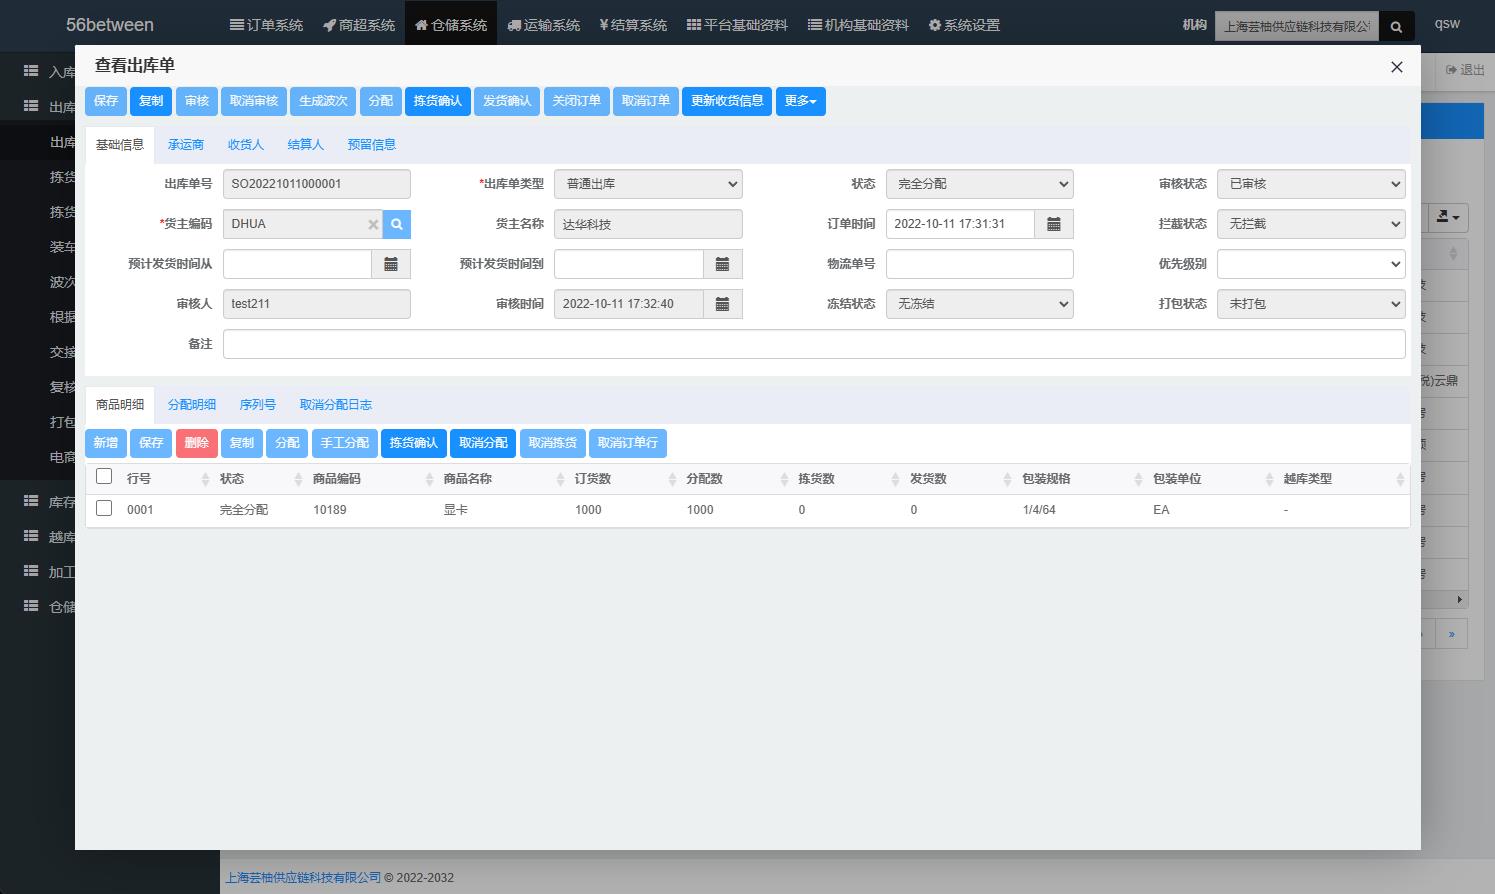
Task: Click the 取消订单行 button
Action: (x=628, y=443)
